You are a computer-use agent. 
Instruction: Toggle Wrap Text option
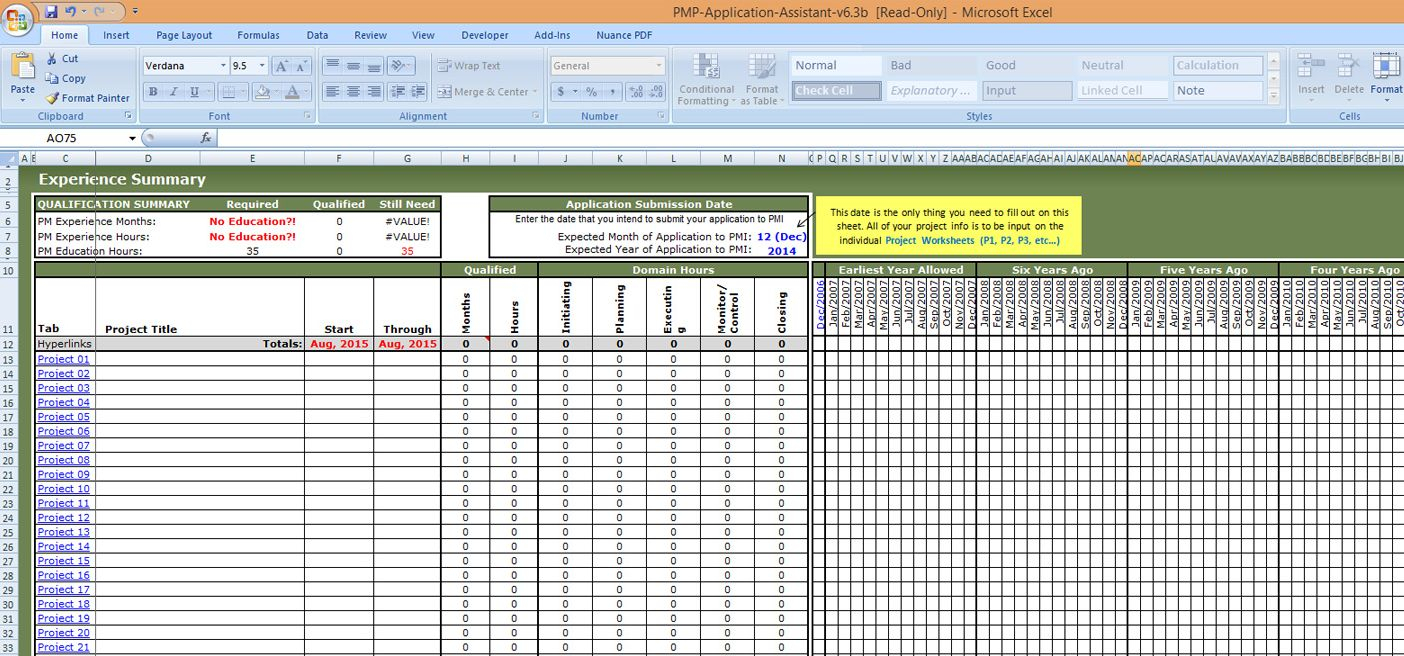click(468, 66)
